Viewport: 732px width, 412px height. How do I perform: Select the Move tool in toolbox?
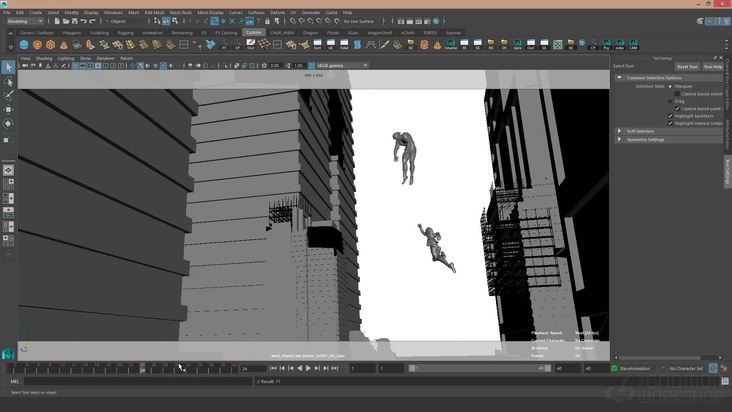(x=8, y=109)
